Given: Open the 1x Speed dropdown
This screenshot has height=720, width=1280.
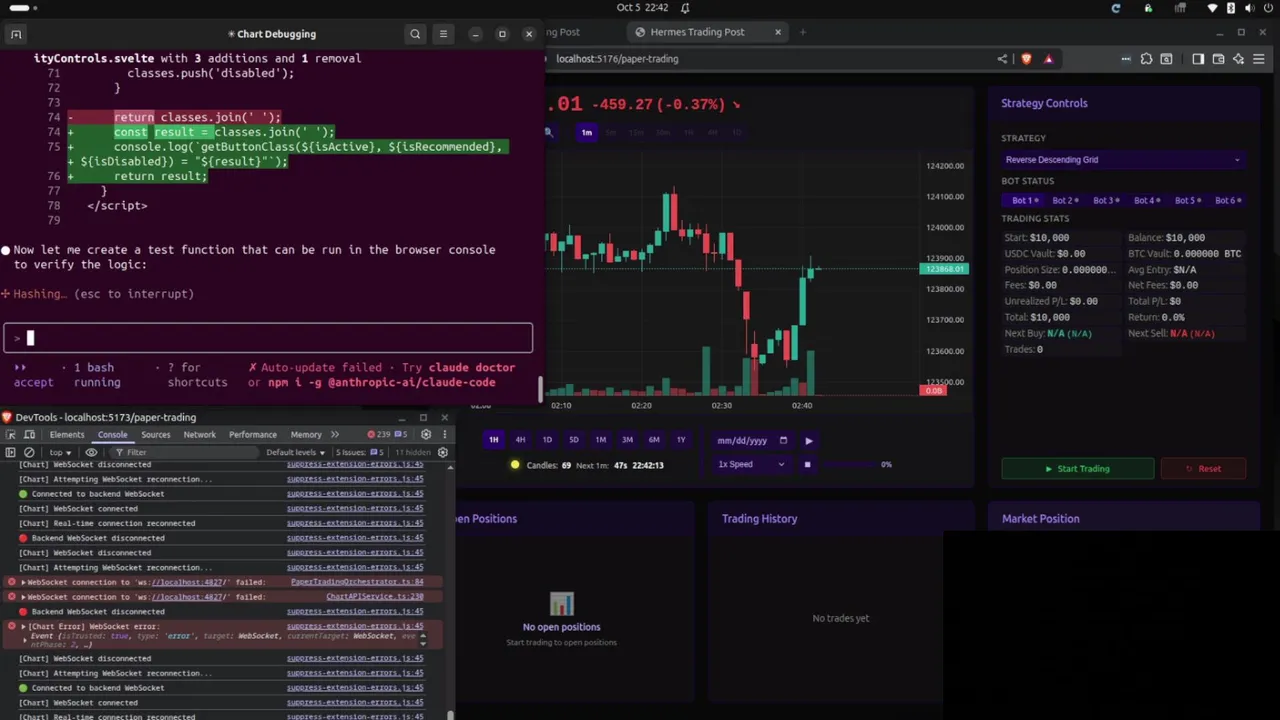Looking at the screenshot, I should (x=751, y=464).
